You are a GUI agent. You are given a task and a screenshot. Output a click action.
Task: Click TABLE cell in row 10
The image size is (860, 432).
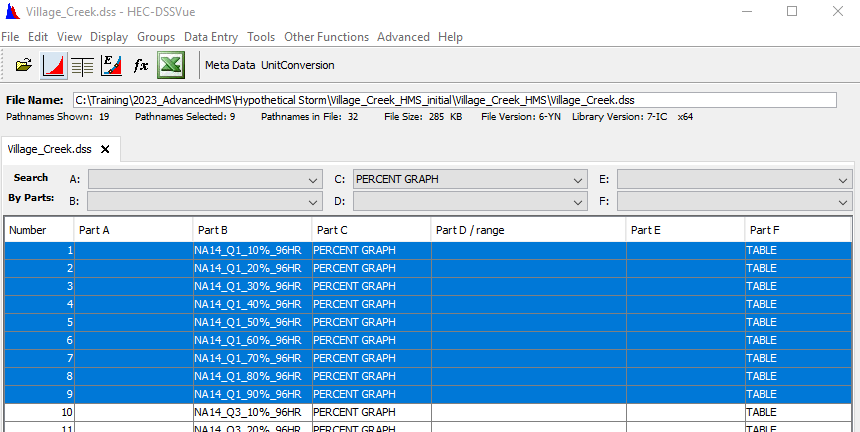[x=798, y=412]
